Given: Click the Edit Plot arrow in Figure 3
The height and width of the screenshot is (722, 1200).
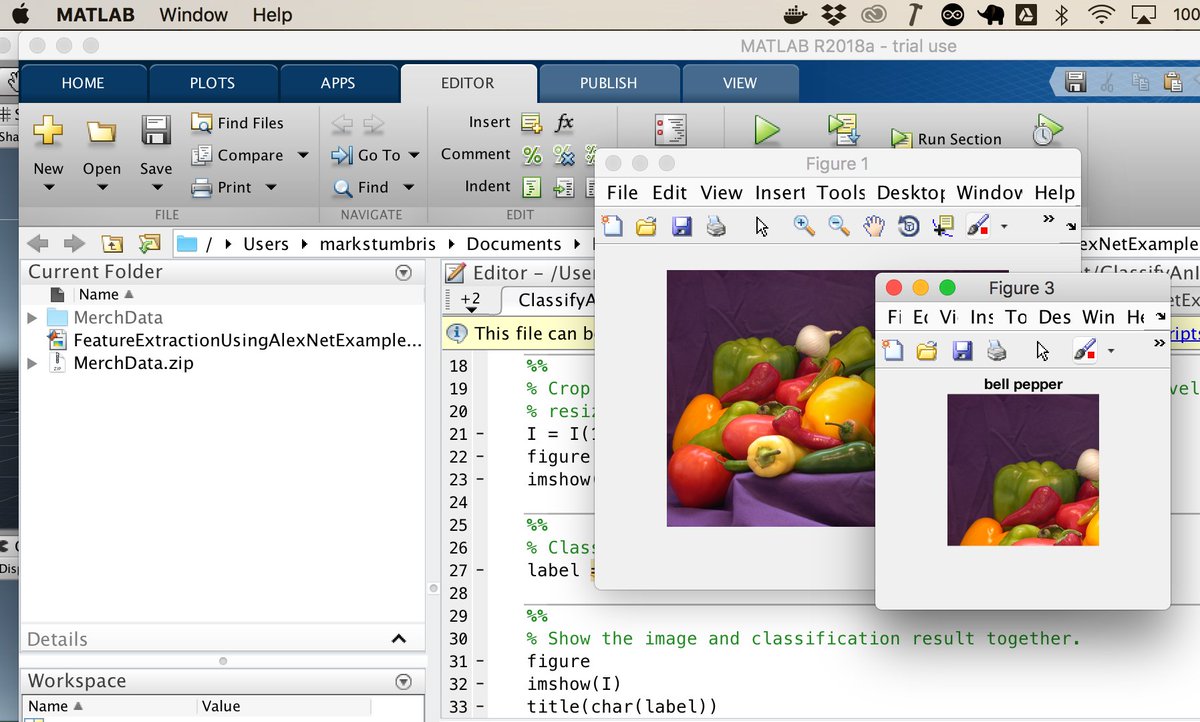Looking at the screenshot, I should [x=1042, y=350].
